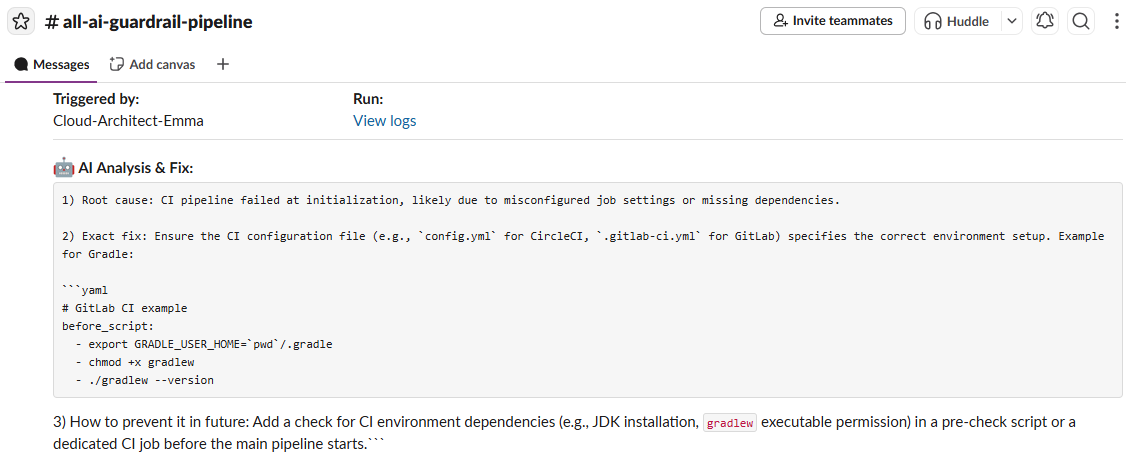Open search with the magnifying glass icon
Screen dimensions: 1126x453
click(x=1080, y=21)
